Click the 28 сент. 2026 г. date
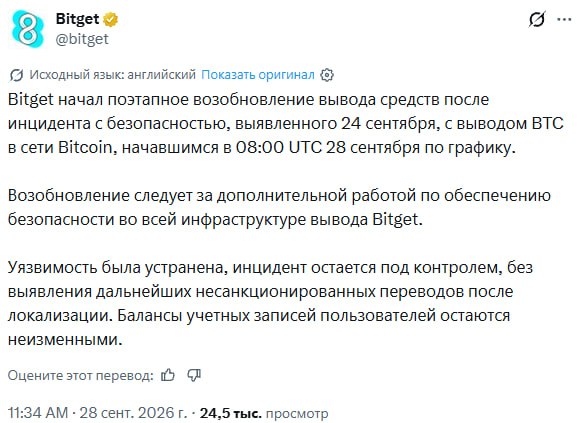The height and width of the screenshot is (423, 587). coord(133,413)
